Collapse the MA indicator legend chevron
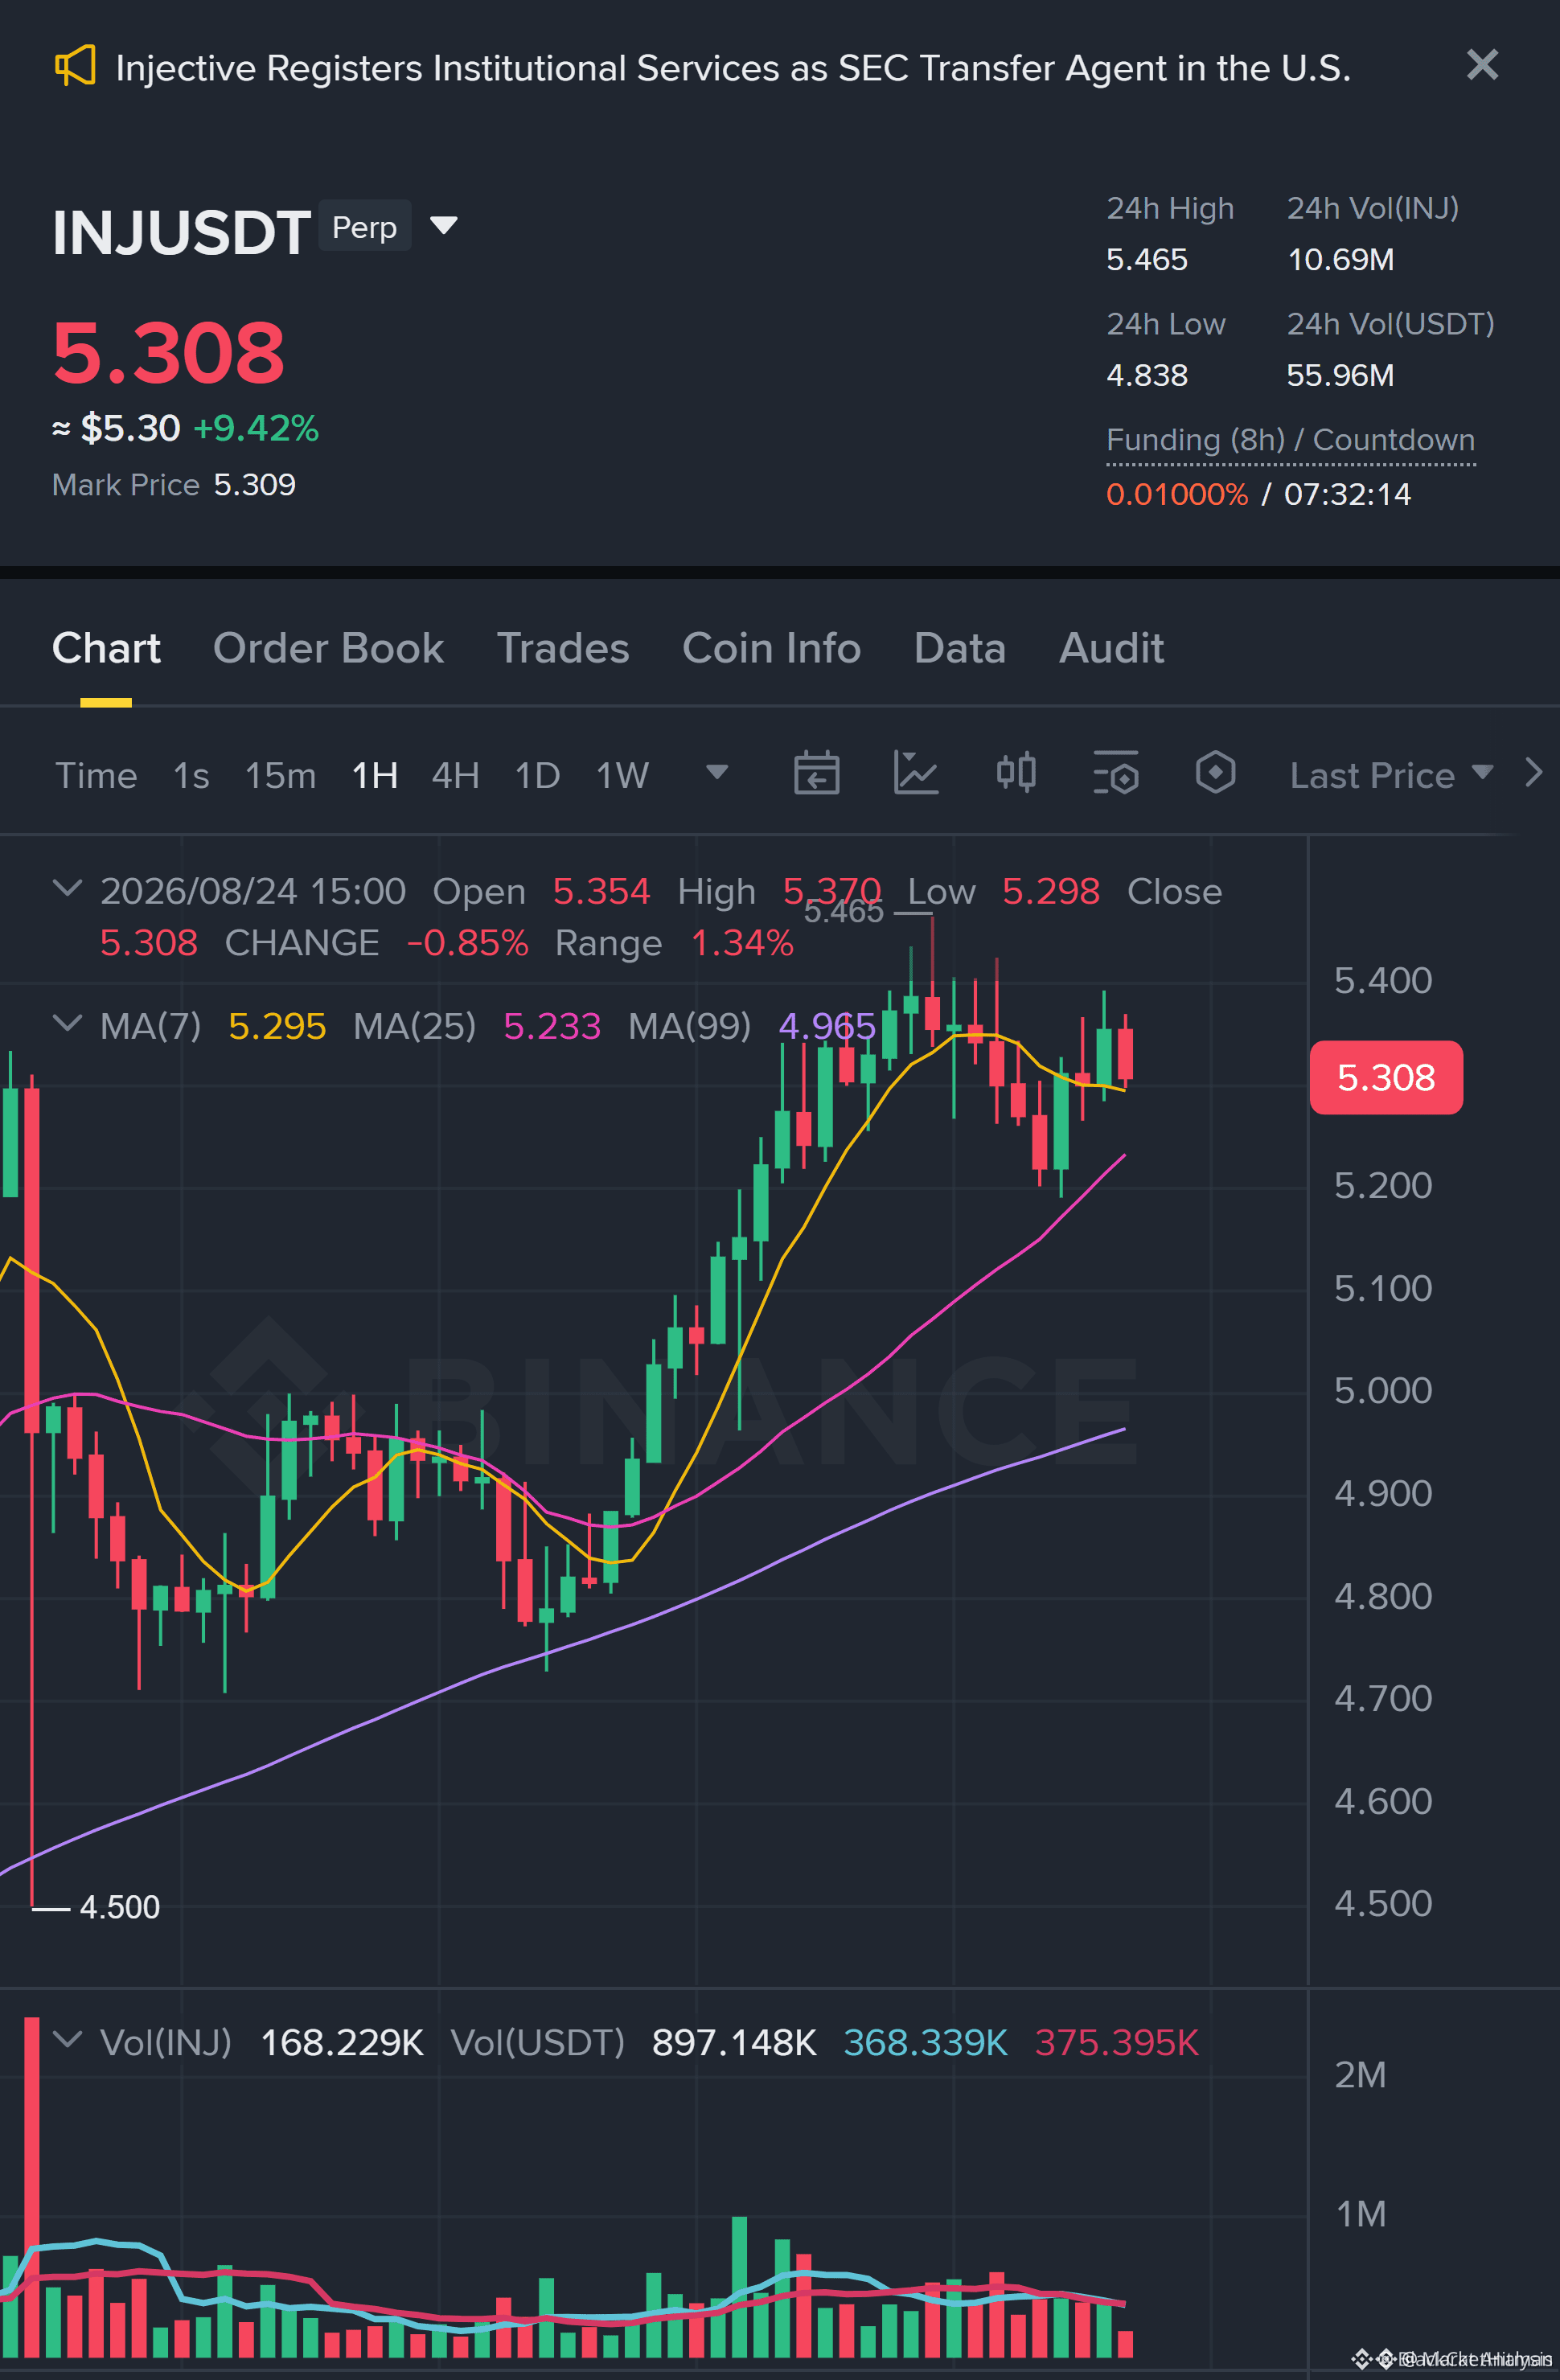 [66, 1023]
